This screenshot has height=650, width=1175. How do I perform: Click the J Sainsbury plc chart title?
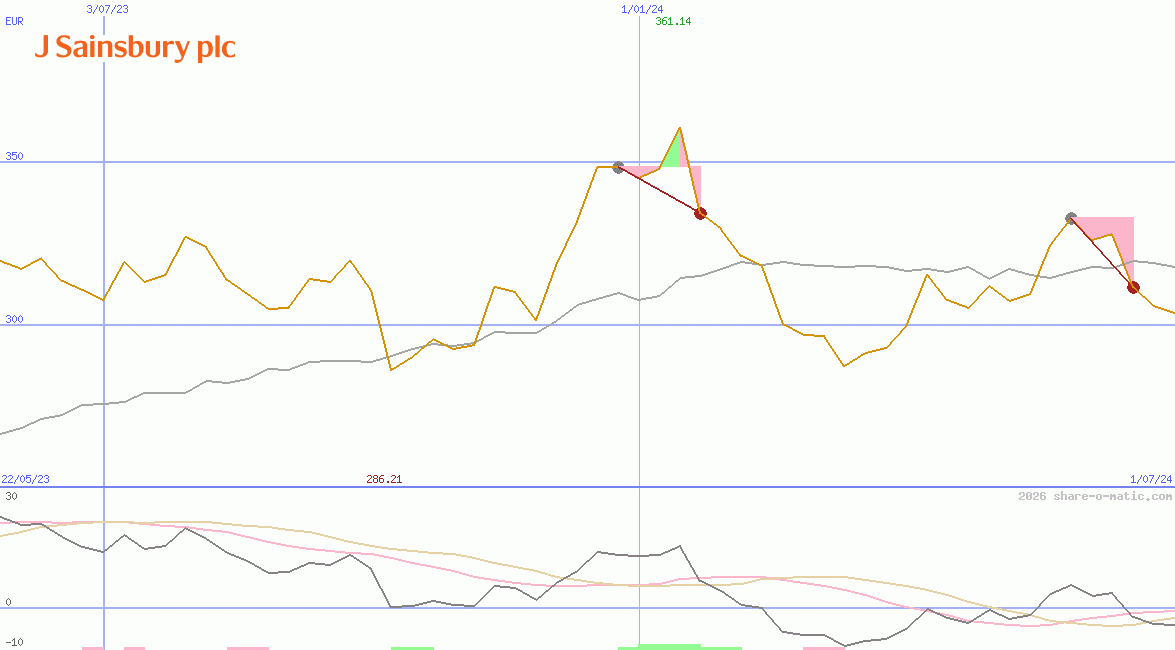(135, 47)
